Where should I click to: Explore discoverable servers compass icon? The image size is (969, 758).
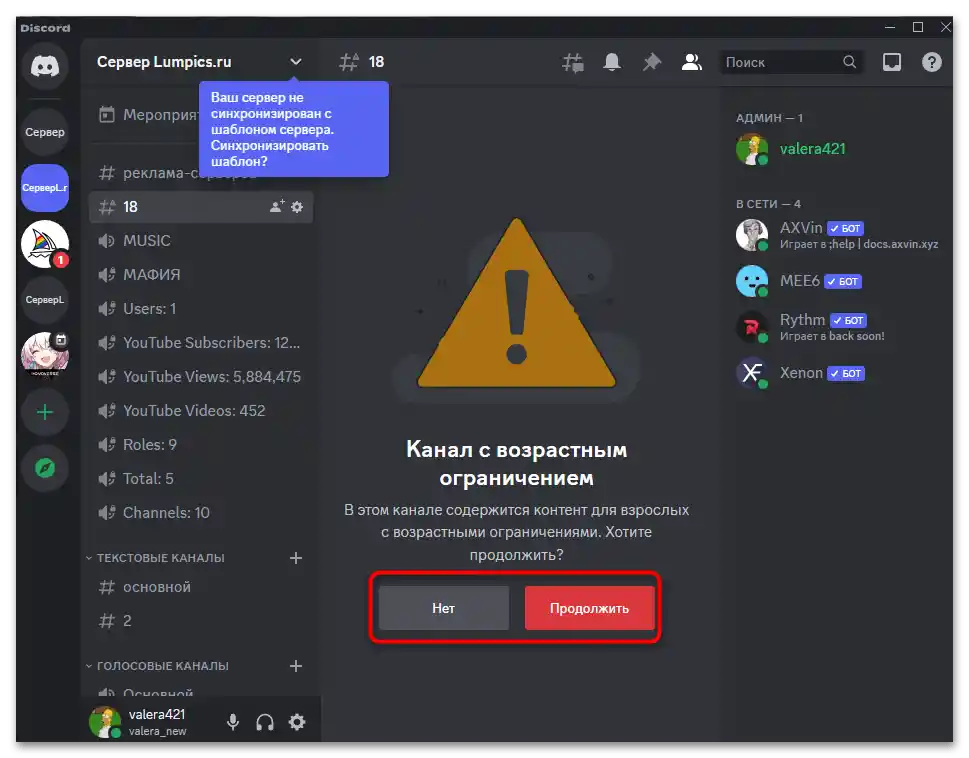[44, 468]
